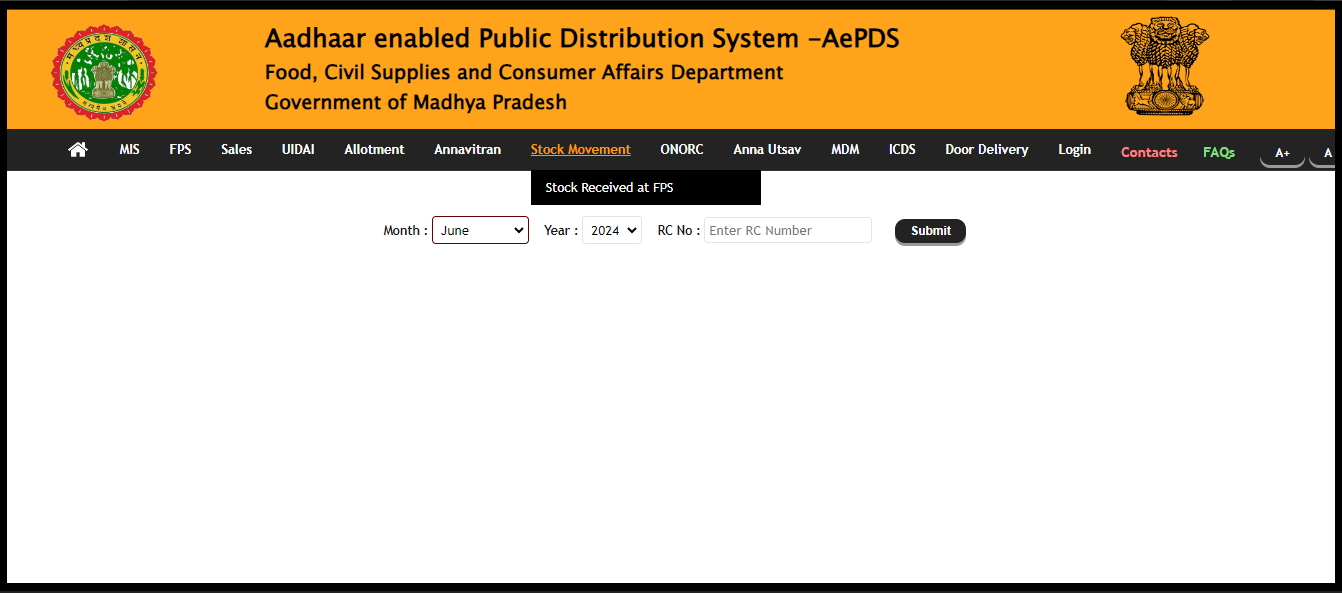Image resolution: width=1342 pixels, height=593 pixels.
Task: Open the Annavitran menu
Action: pyautogui.click(x=467, y=149)
